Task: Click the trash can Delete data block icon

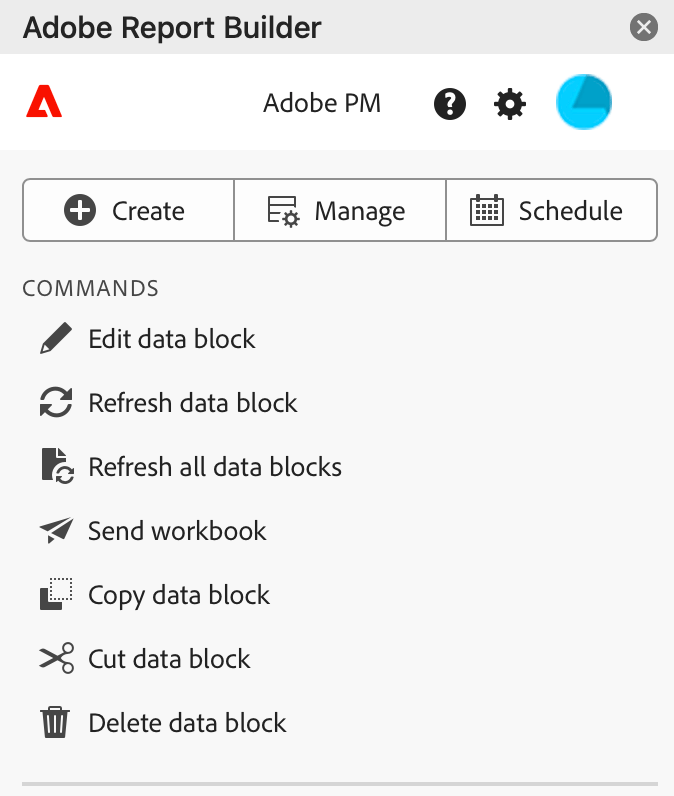Action: [x=55, y=722]
